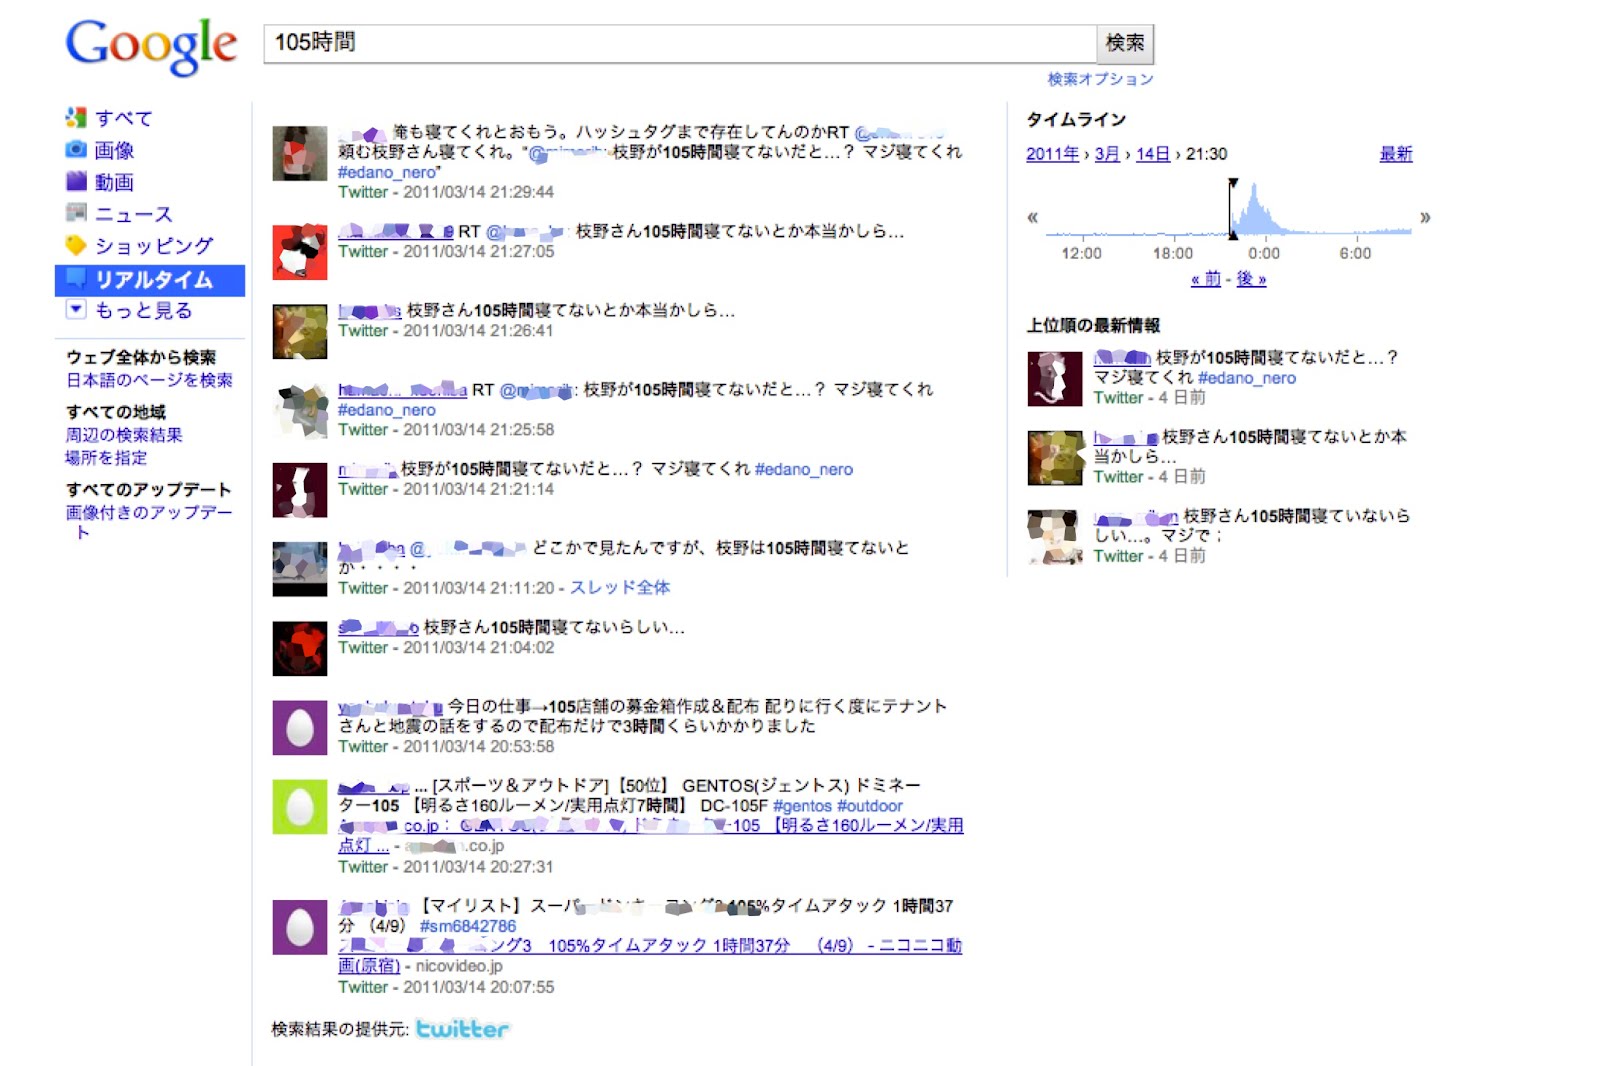
Task: Open avatar of first 上位順の最新情報 tweet
Action: tap(1055, 379)
